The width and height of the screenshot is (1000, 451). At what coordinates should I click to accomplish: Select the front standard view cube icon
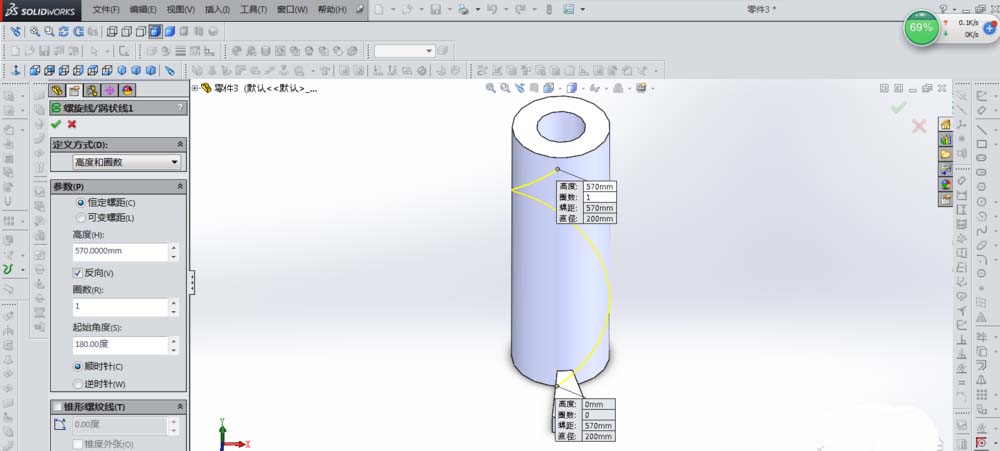pos(34,70)
